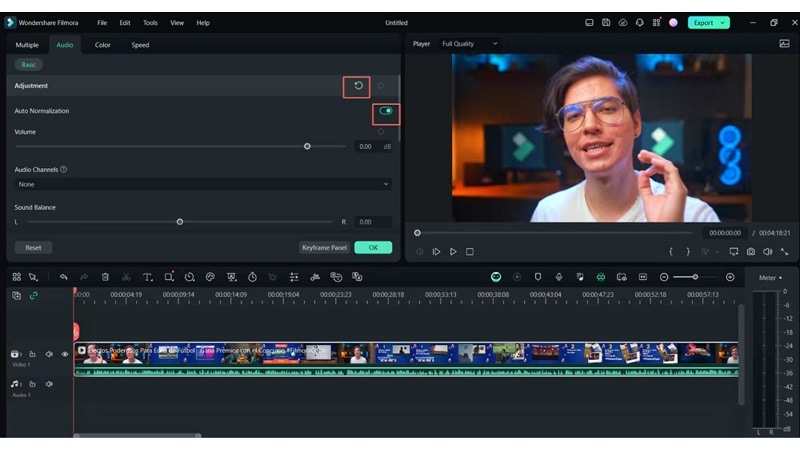Toggle the green auto link chain icon
Screen dimensions: 800x450
pyautogui.click(x=34, y=295)
